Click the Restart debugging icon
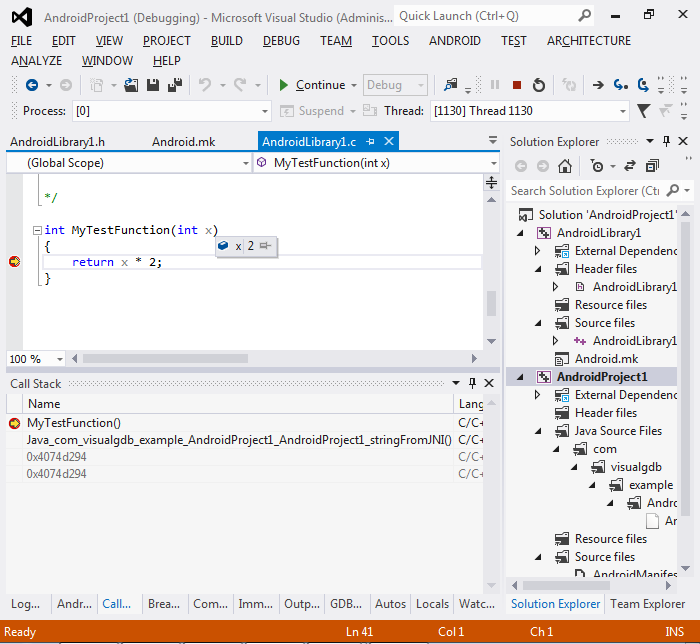The height and width of the screenshot is (644, 700). pyautogui.click(x=539, y=85)
